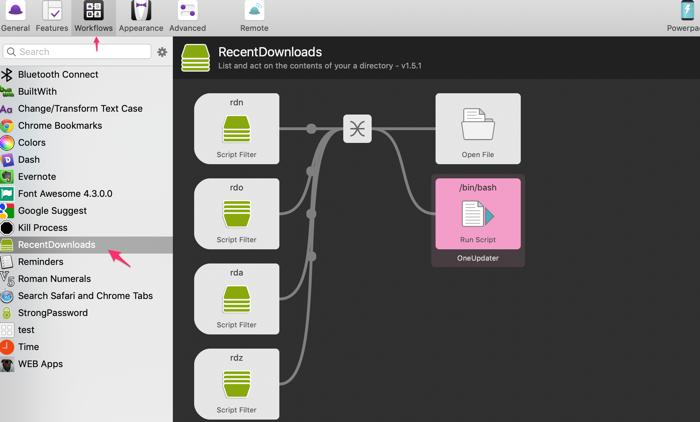The height and width of the screenshot is (422, 700).
Task: Click the RecentDownloads header icon
Action: click(196, 58)
